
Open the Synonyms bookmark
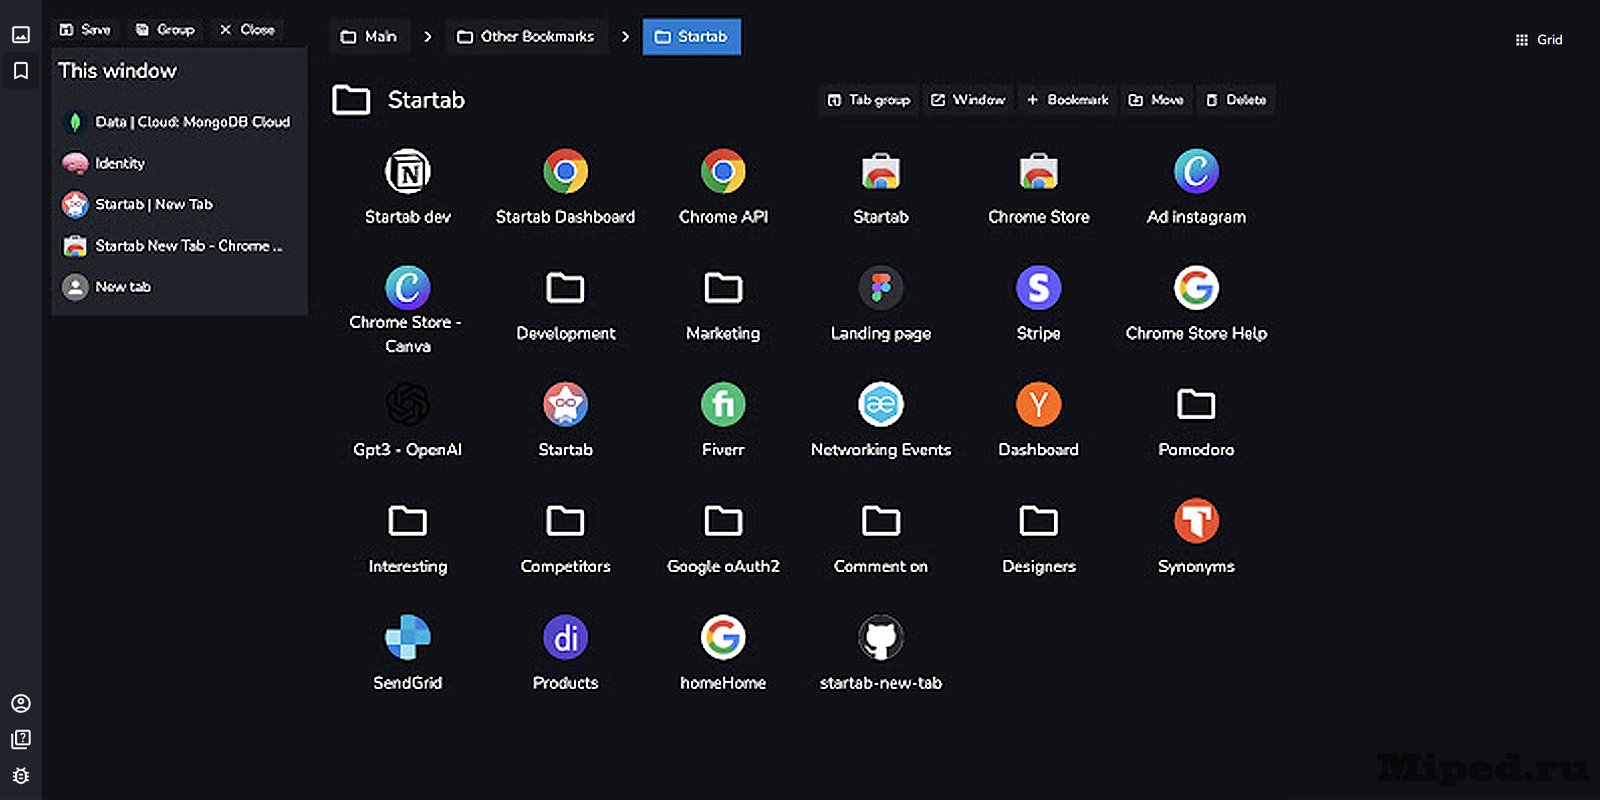pos(1196,538)
